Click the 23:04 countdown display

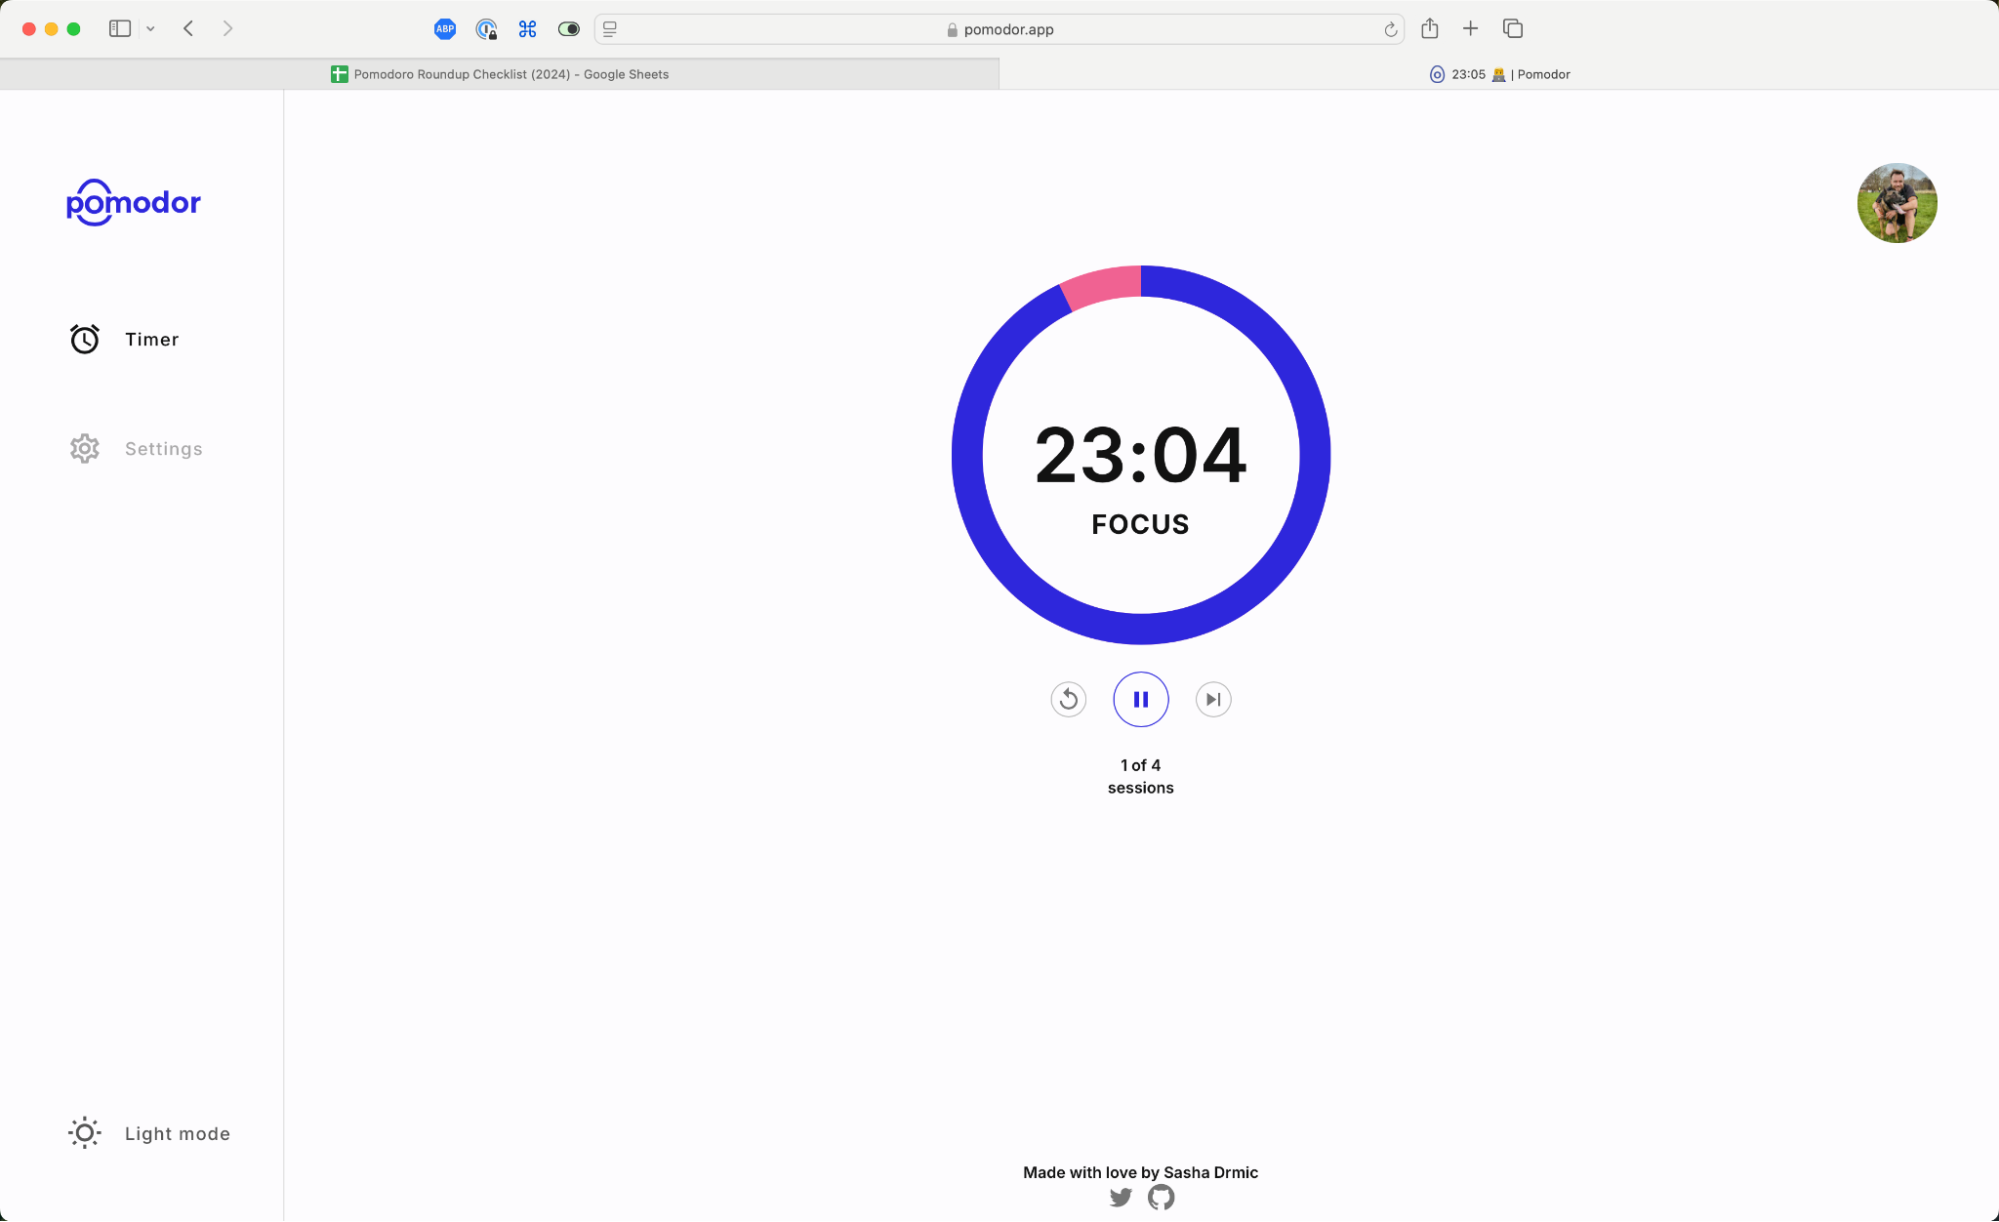[x=1140, y=456]
